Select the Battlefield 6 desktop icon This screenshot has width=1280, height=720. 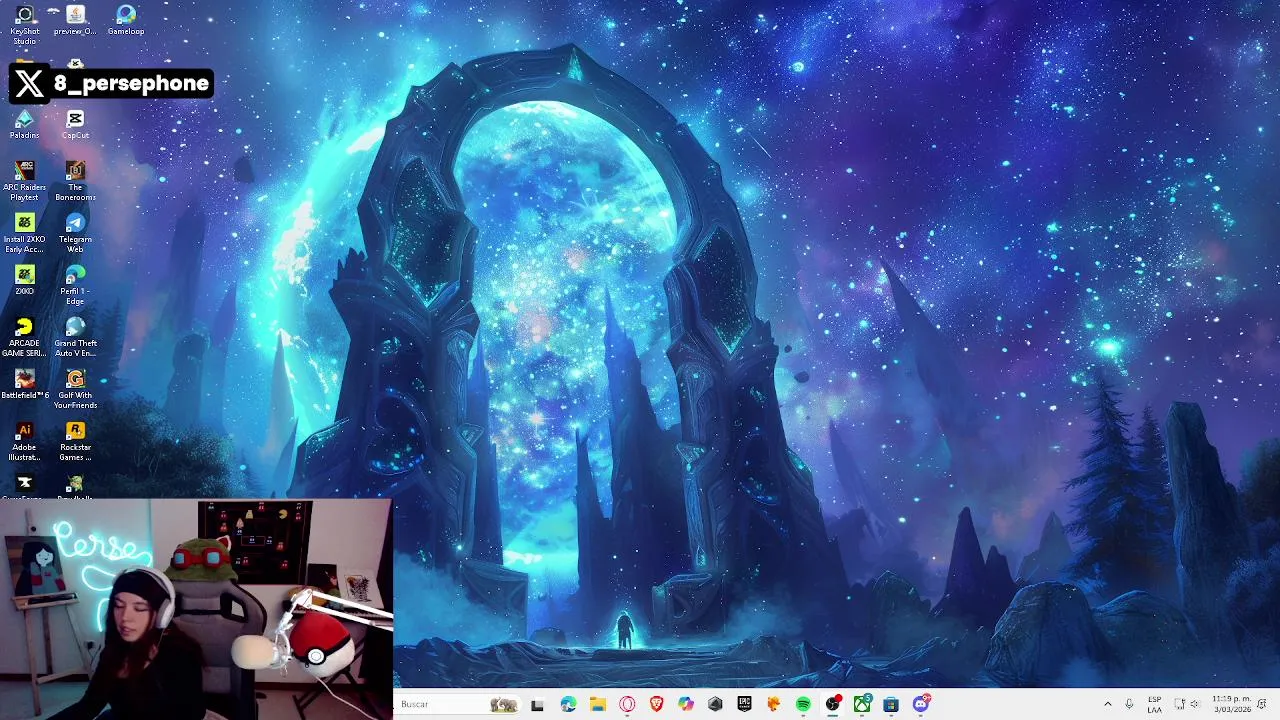(x=25, y=384)
